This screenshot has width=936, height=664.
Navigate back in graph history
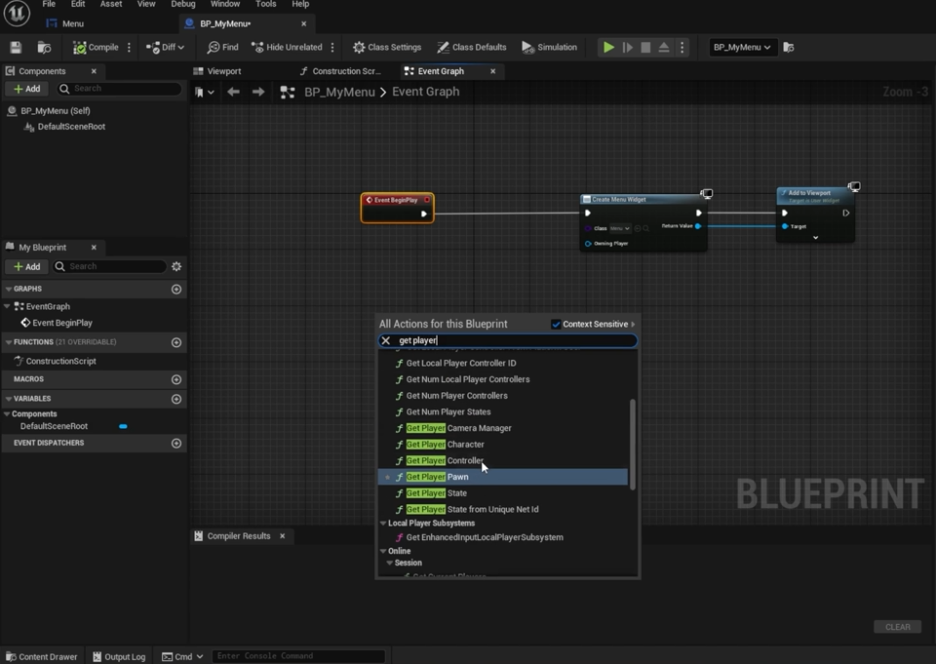coord(233,92)
